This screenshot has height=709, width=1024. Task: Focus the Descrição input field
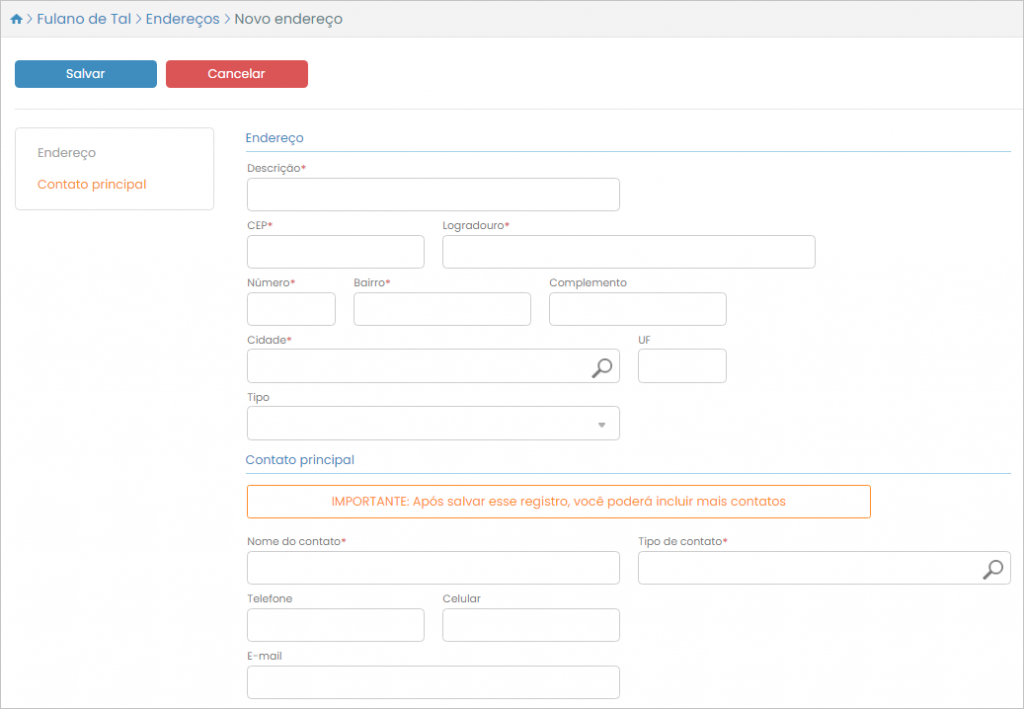pos(433,195)
